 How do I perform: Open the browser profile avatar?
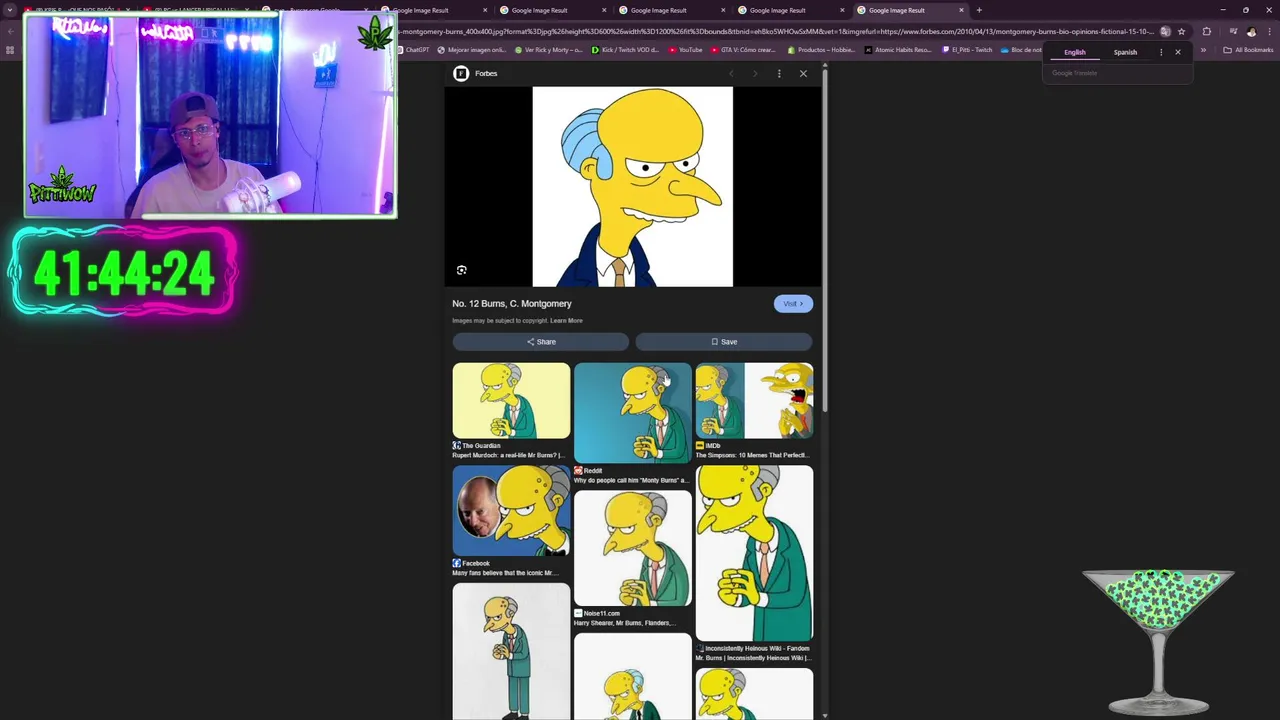1251,31
